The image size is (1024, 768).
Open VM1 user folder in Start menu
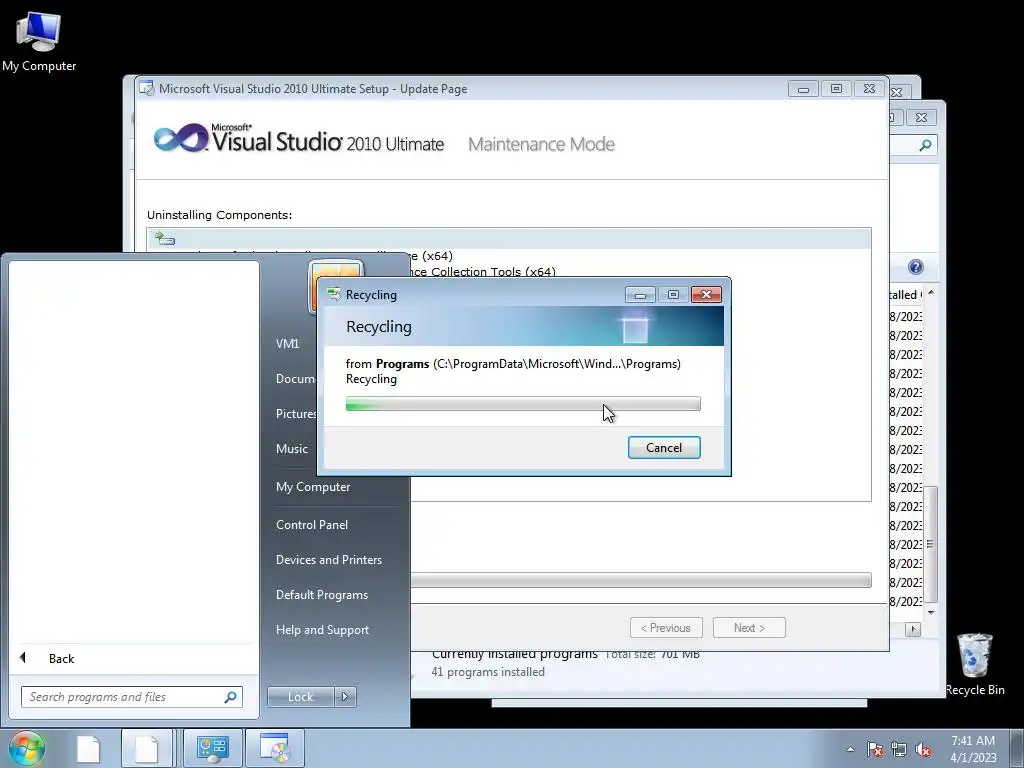point(287,344)
